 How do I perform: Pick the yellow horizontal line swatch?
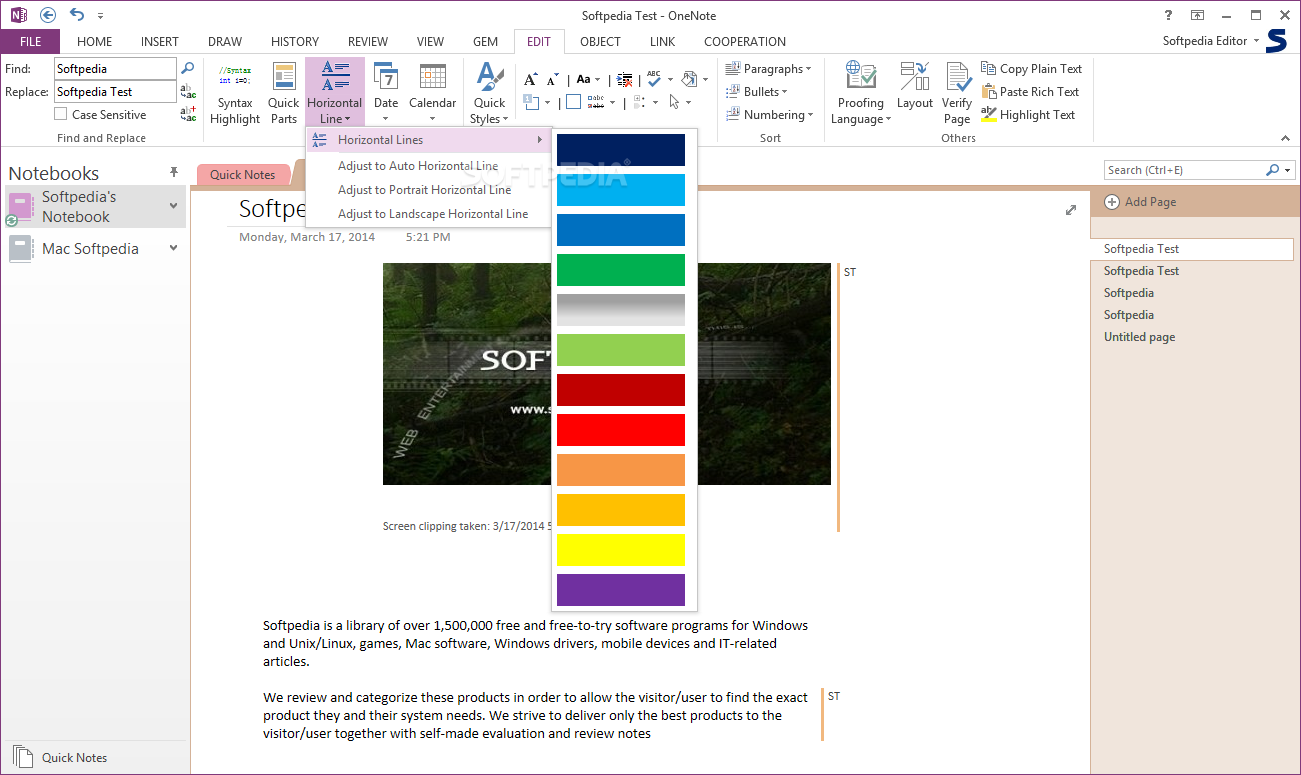click(x=621, y=550)
